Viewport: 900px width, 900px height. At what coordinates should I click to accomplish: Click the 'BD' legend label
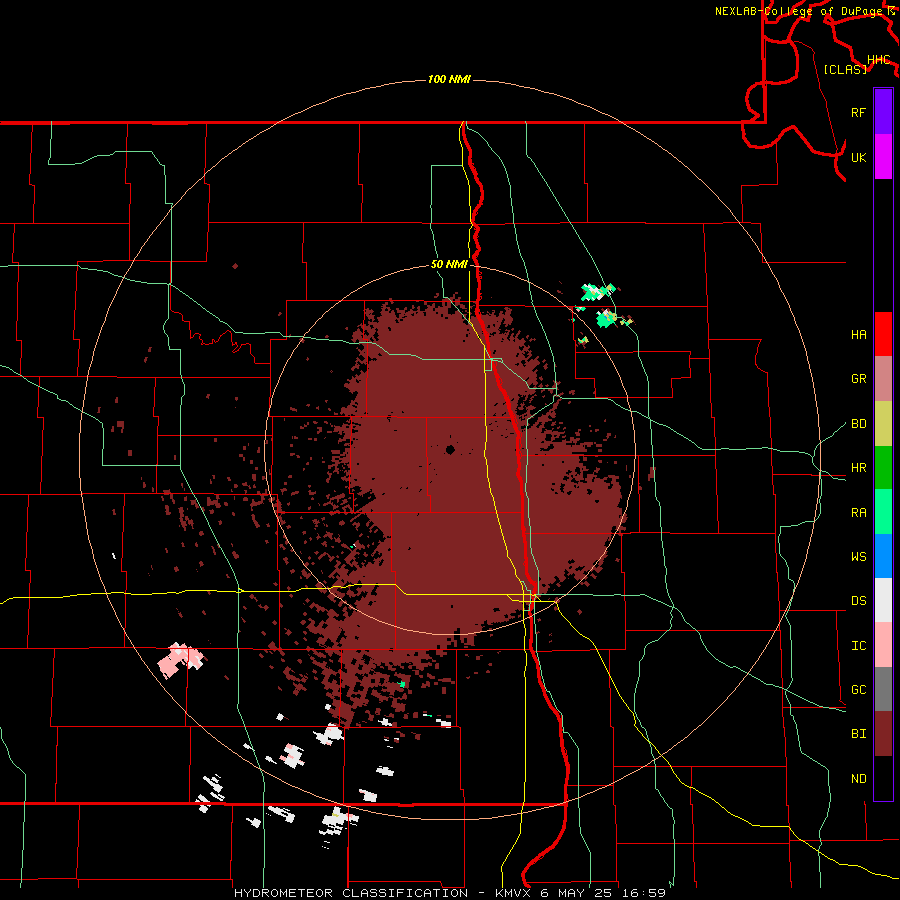click(858, 424)
